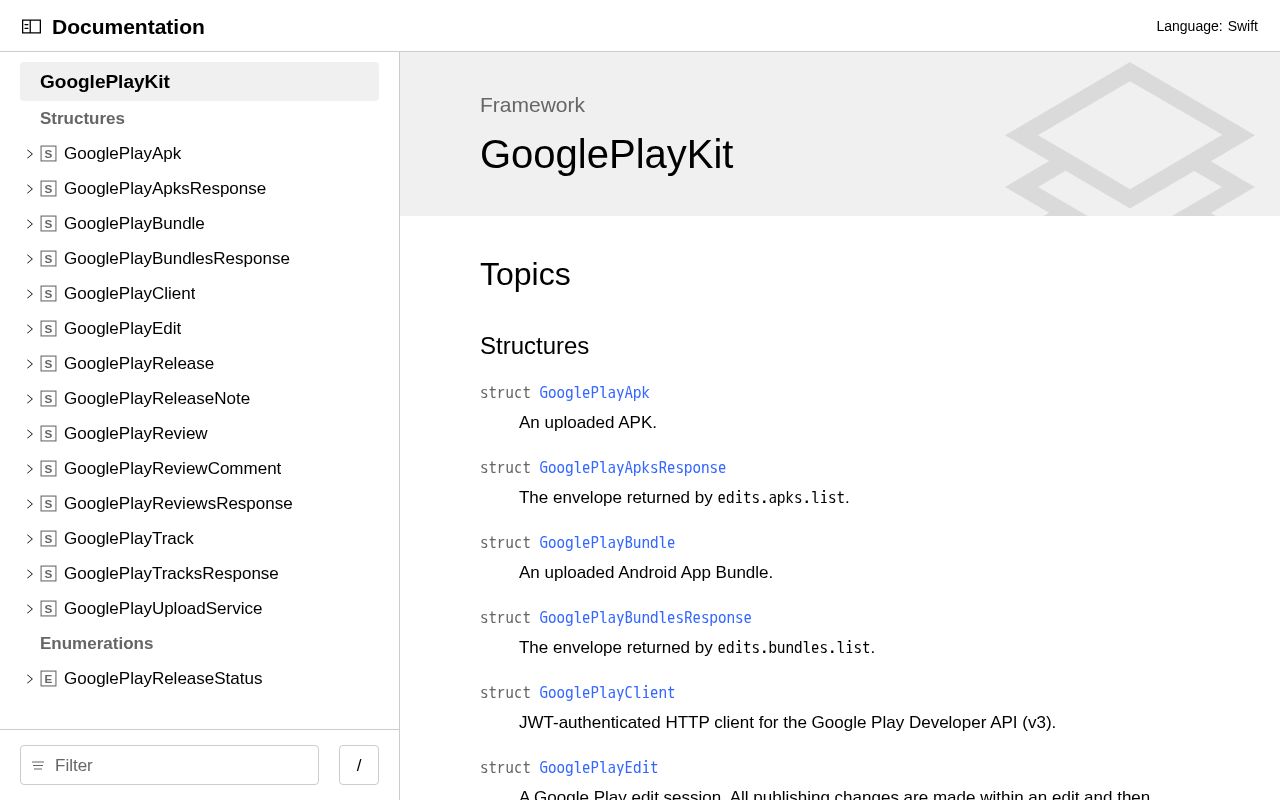The image size is (1280, 800).
Task: Click the struct icon beside GooglePlayApk
Action: [48, 154]
